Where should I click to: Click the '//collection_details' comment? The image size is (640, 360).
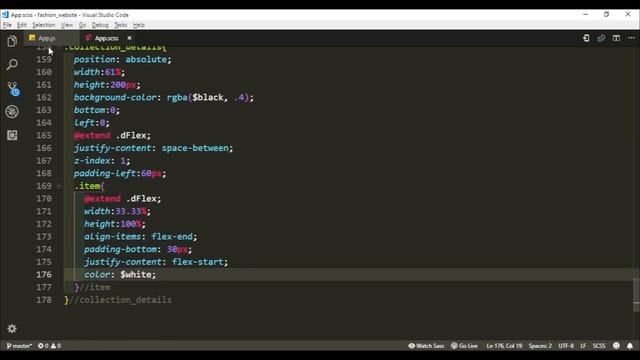120,300
